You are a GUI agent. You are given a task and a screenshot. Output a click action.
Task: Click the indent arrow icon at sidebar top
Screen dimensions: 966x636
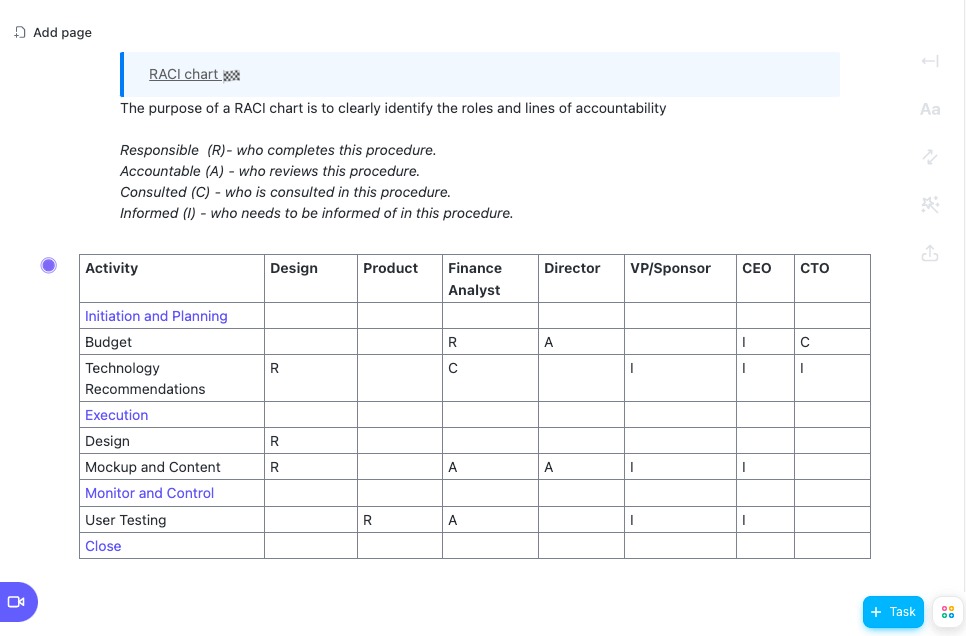point(929,61)
